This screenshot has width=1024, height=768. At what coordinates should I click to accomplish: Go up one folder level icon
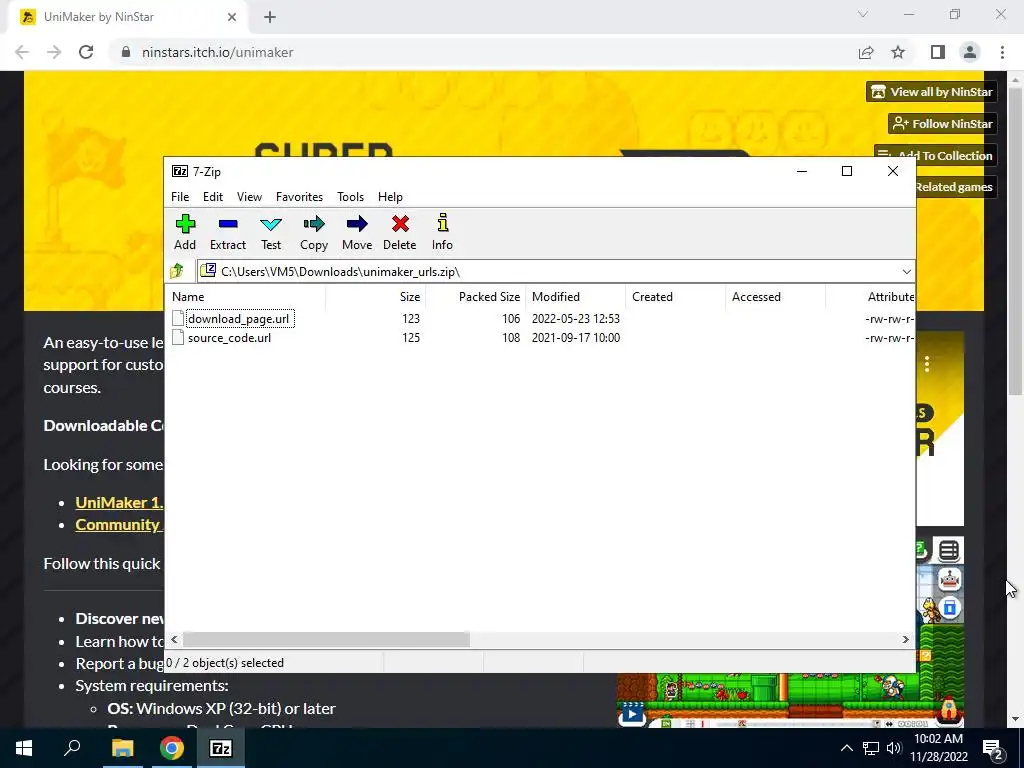[177, 271]
